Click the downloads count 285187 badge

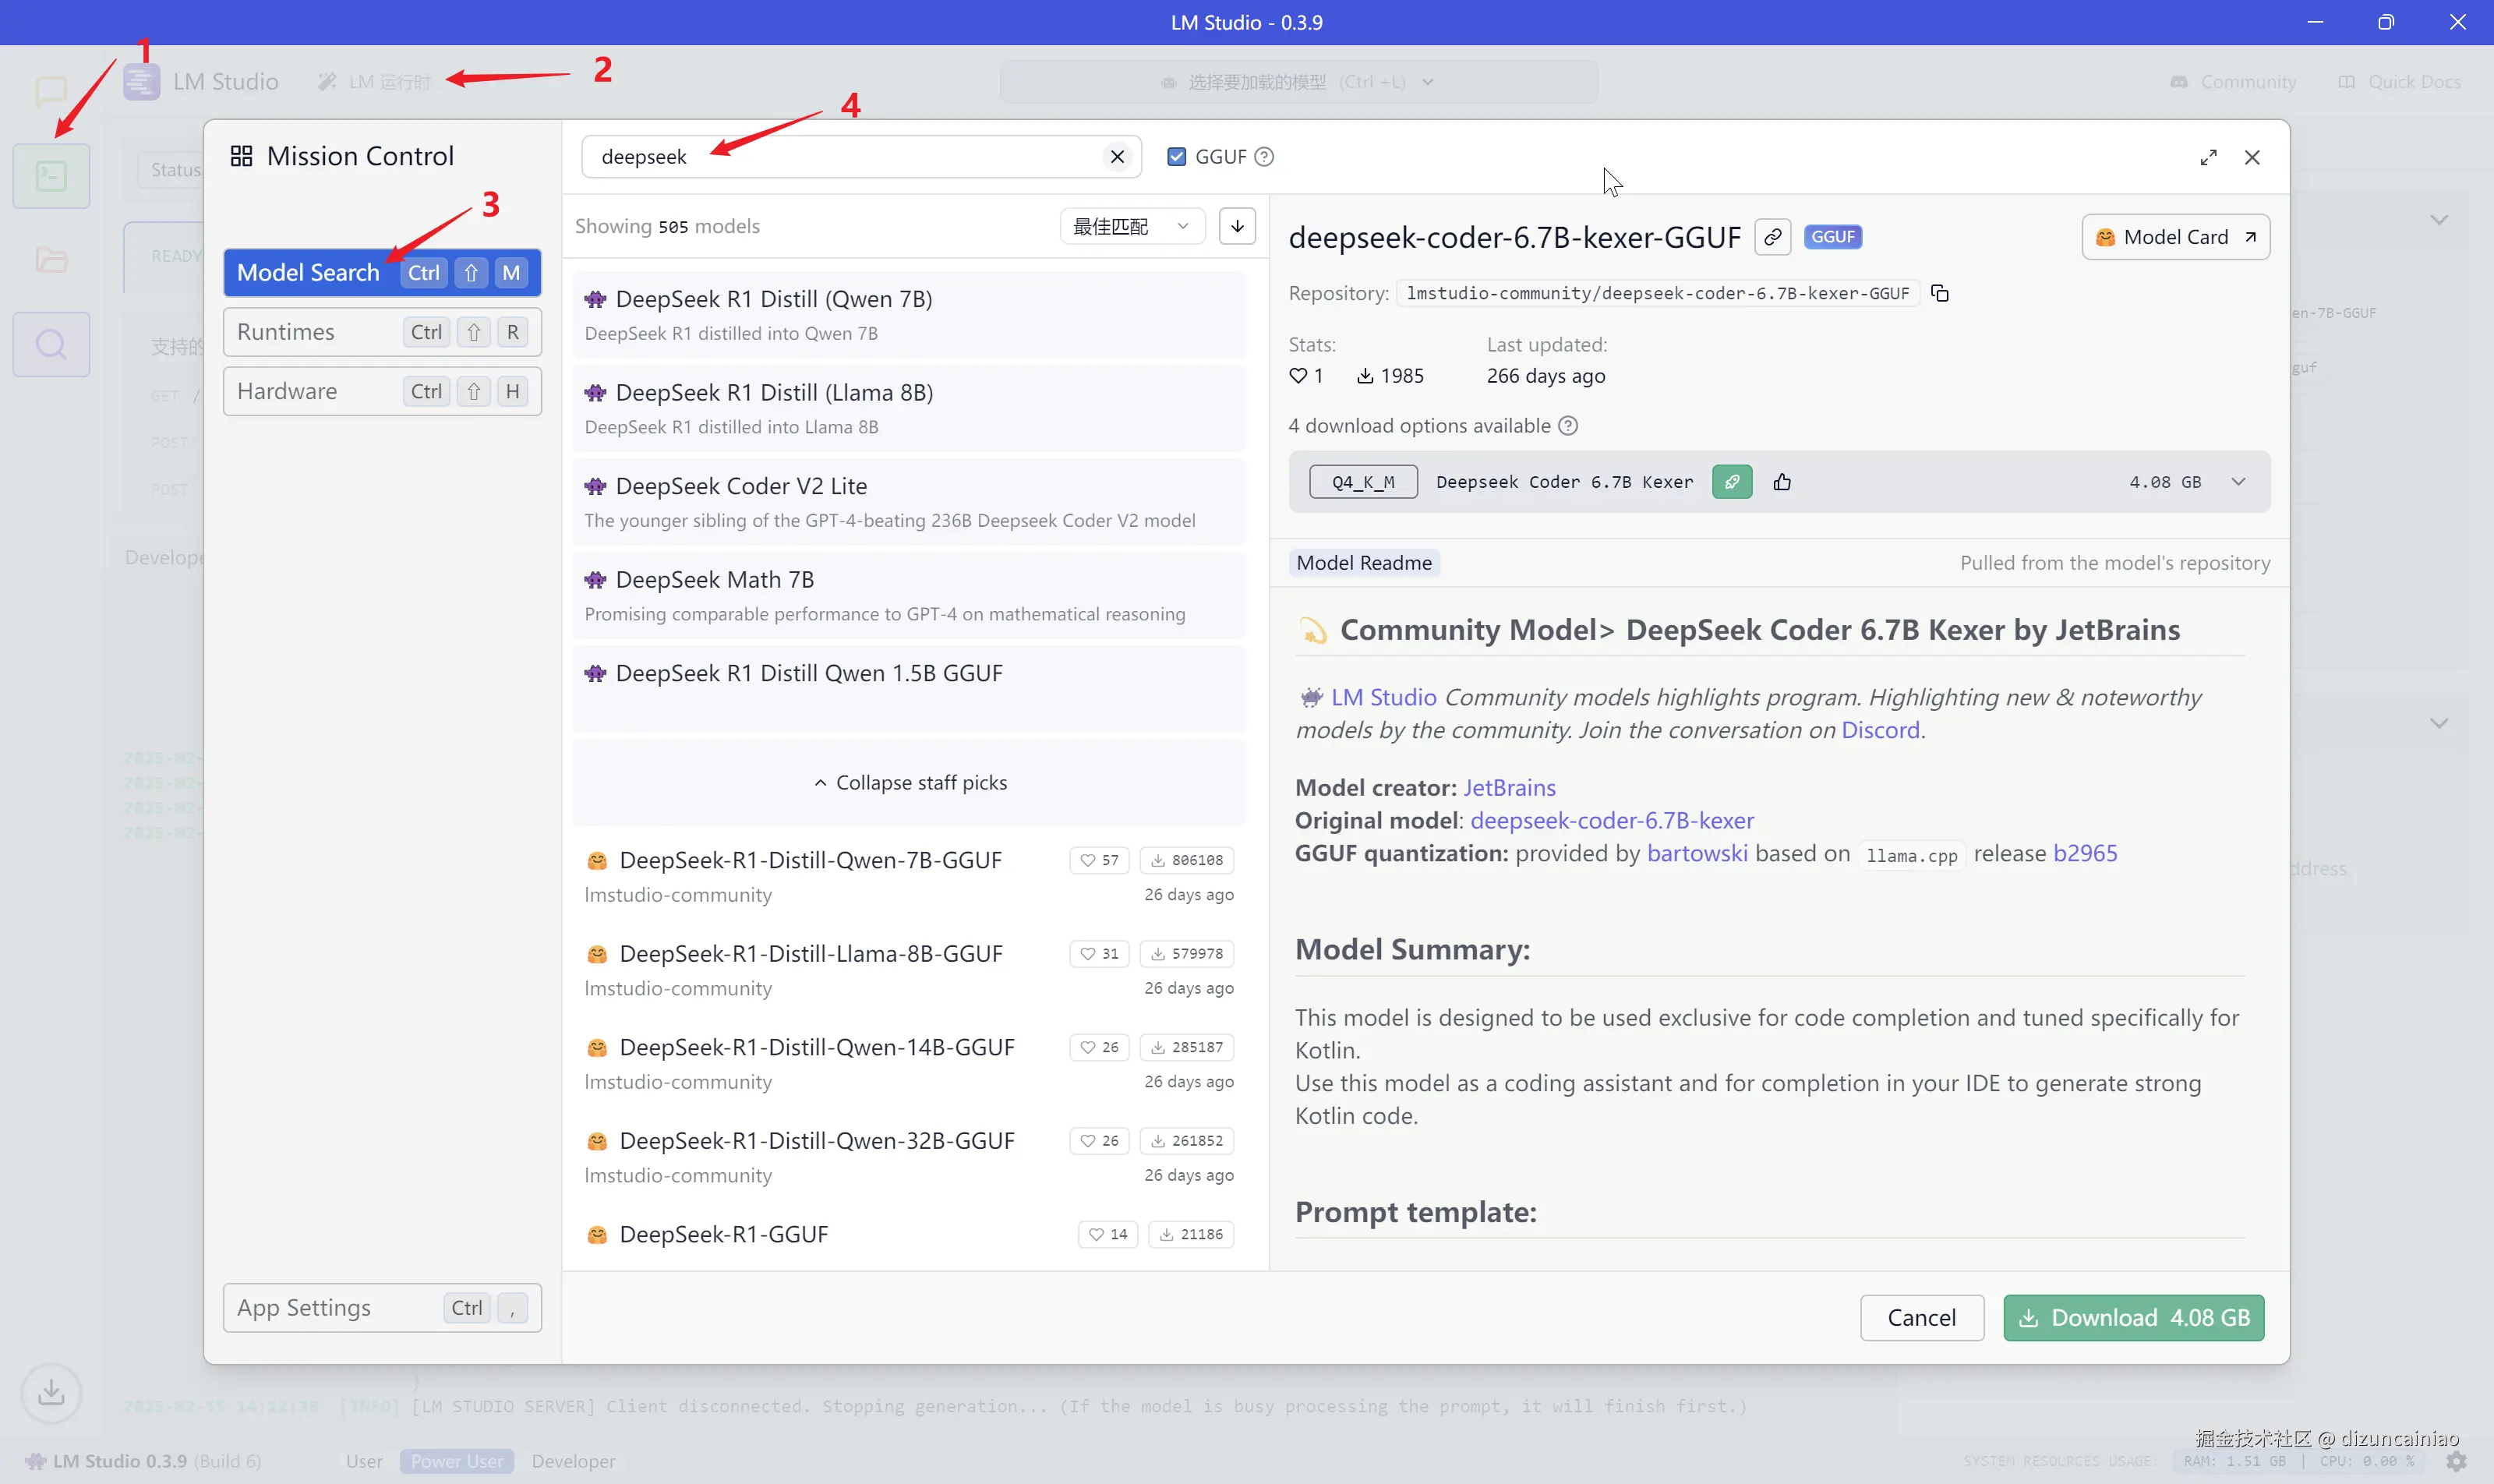click(x=1186, y=1047)
